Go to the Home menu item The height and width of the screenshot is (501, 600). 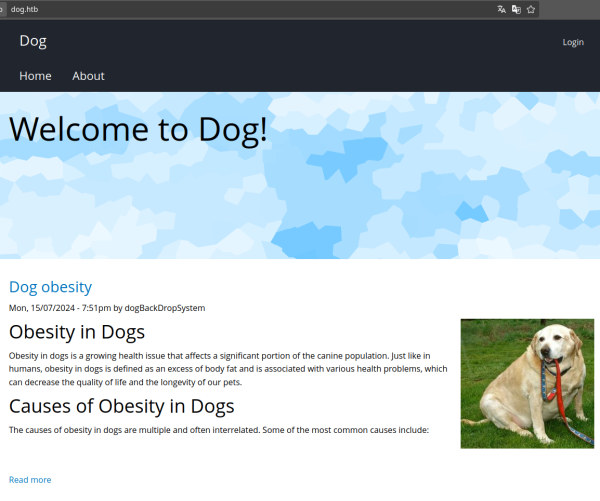(35, 76)
